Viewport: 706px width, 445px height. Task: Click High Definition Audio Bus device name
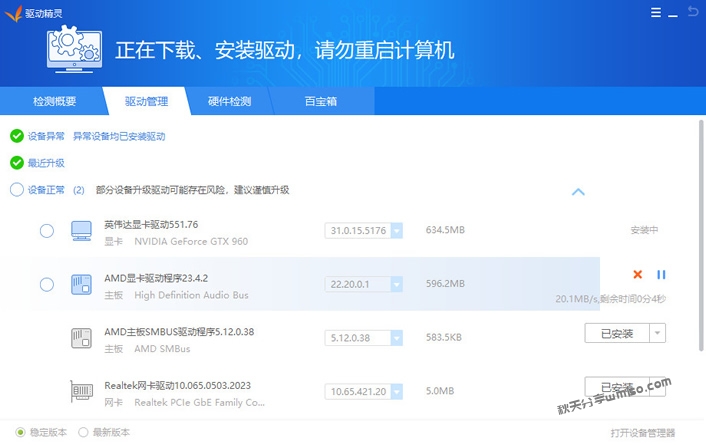(x=191, y=295)
